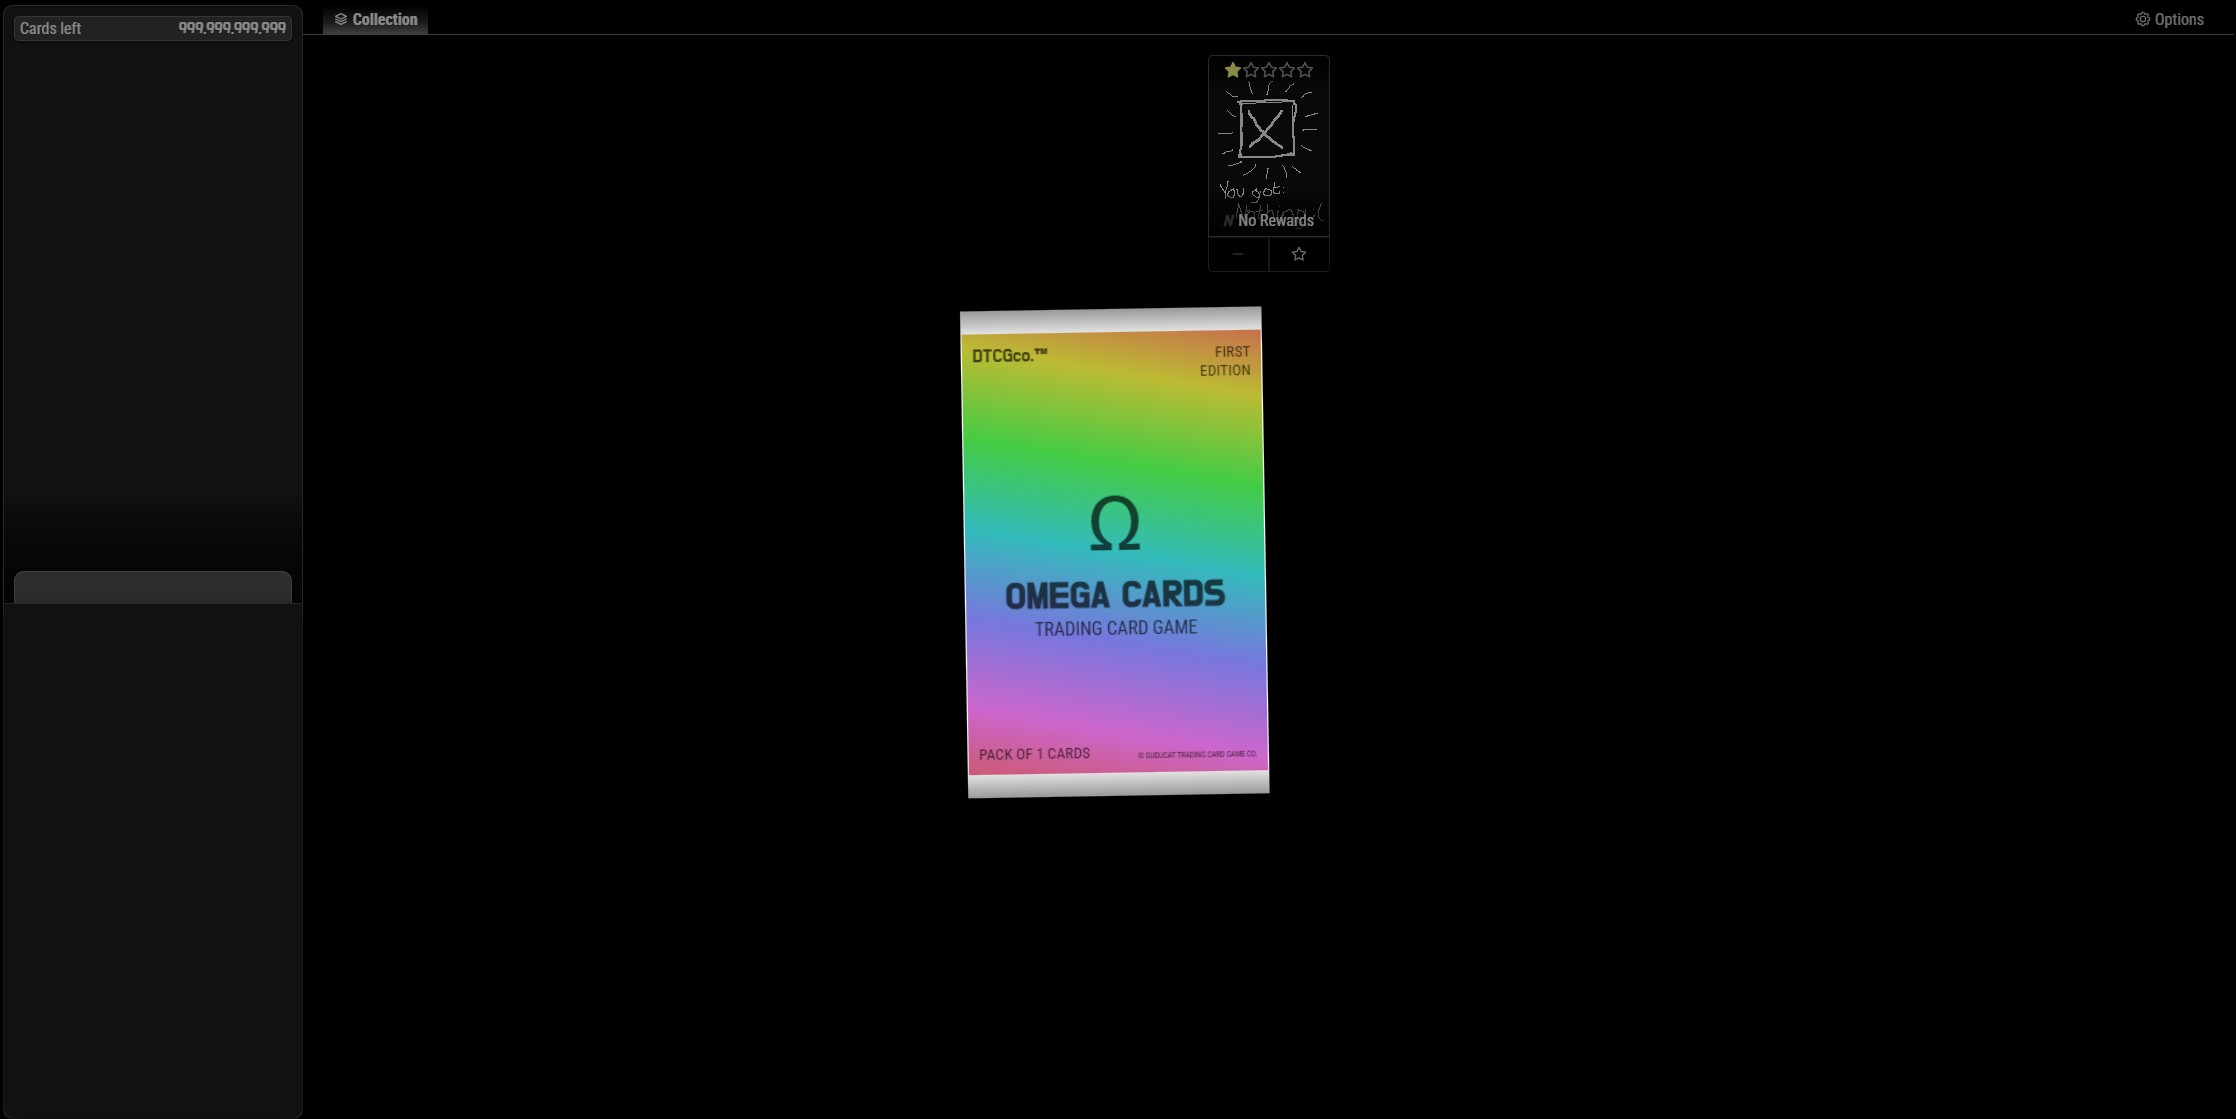Open the Options menu
The image size is (2236, 1119).
(x=2169, y=19)
